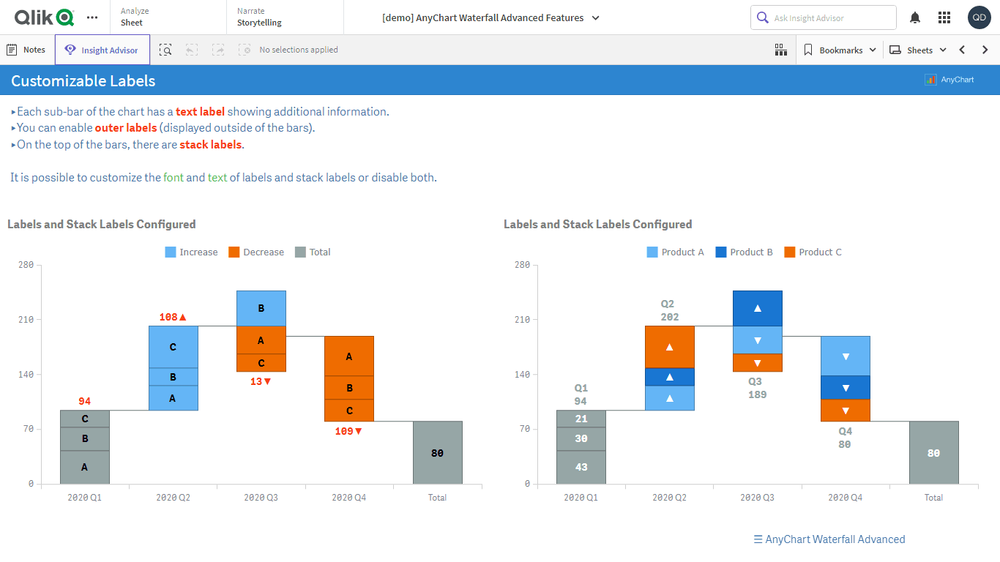Expand the Bookmarks dropdown
The width and height of the screenshot is (1000, 562).
840,50
